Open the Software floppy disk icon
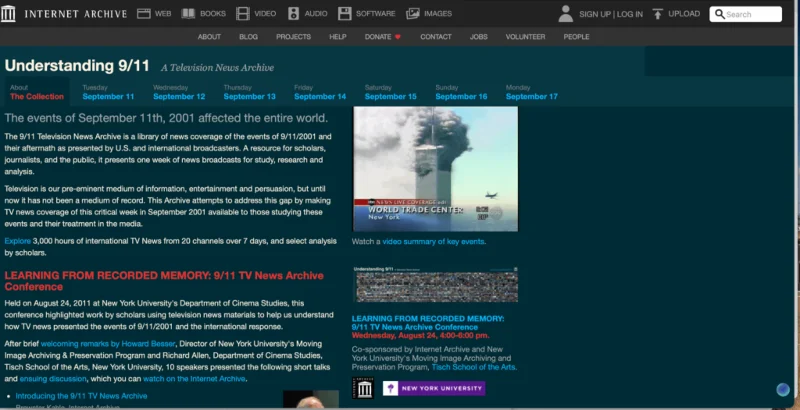 [345, 14]
